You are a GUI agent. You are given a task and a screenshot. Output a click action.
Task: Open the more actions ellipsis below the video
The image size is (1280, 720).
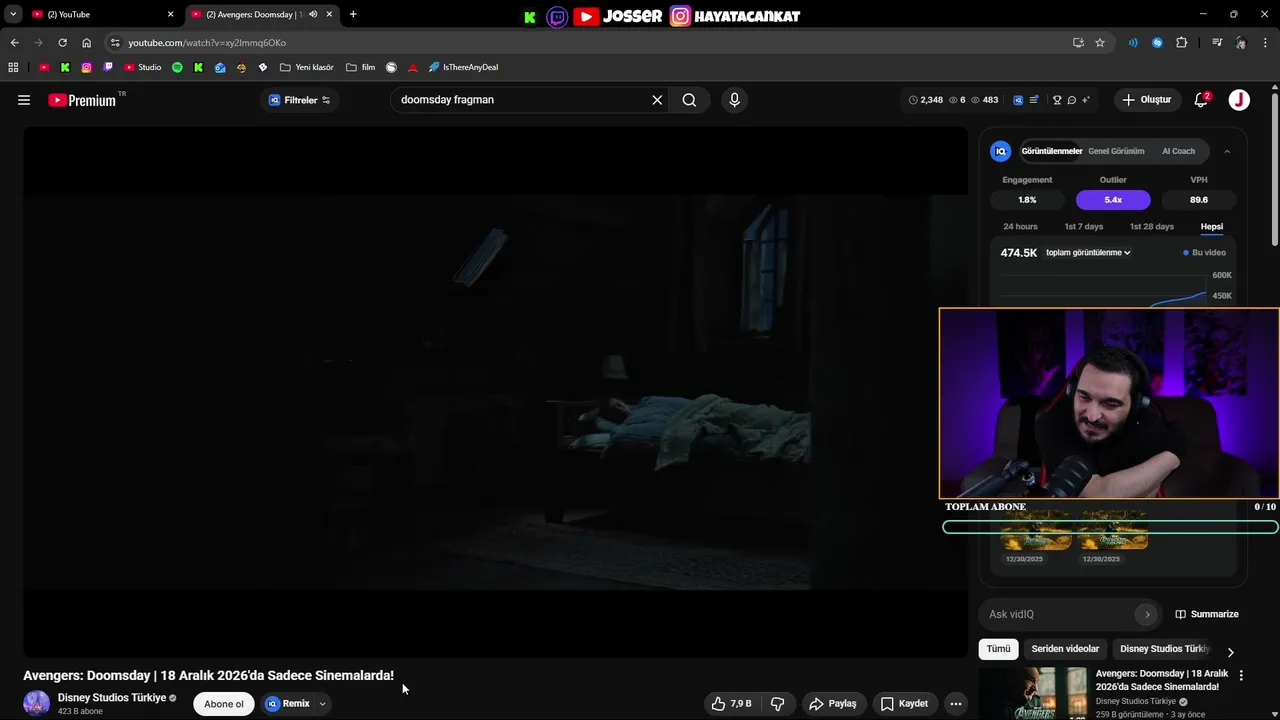point(956,704)
